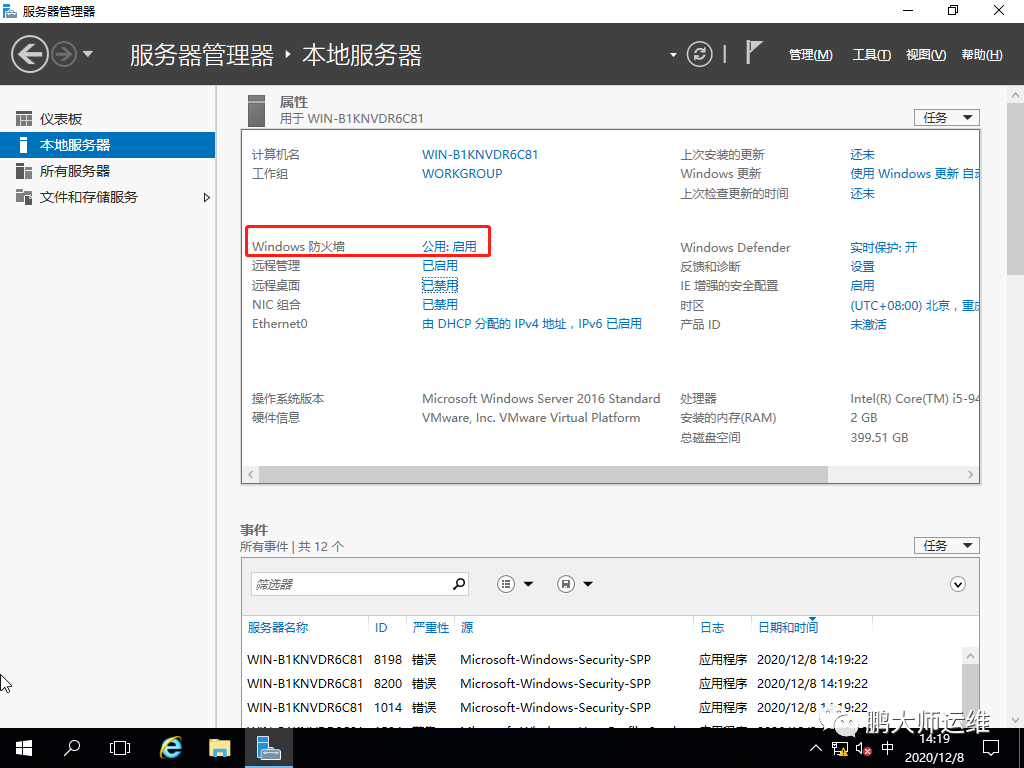Click IE 增强的安全配置 启用 link
This screenshot has height=768, width=1024.
862,285
